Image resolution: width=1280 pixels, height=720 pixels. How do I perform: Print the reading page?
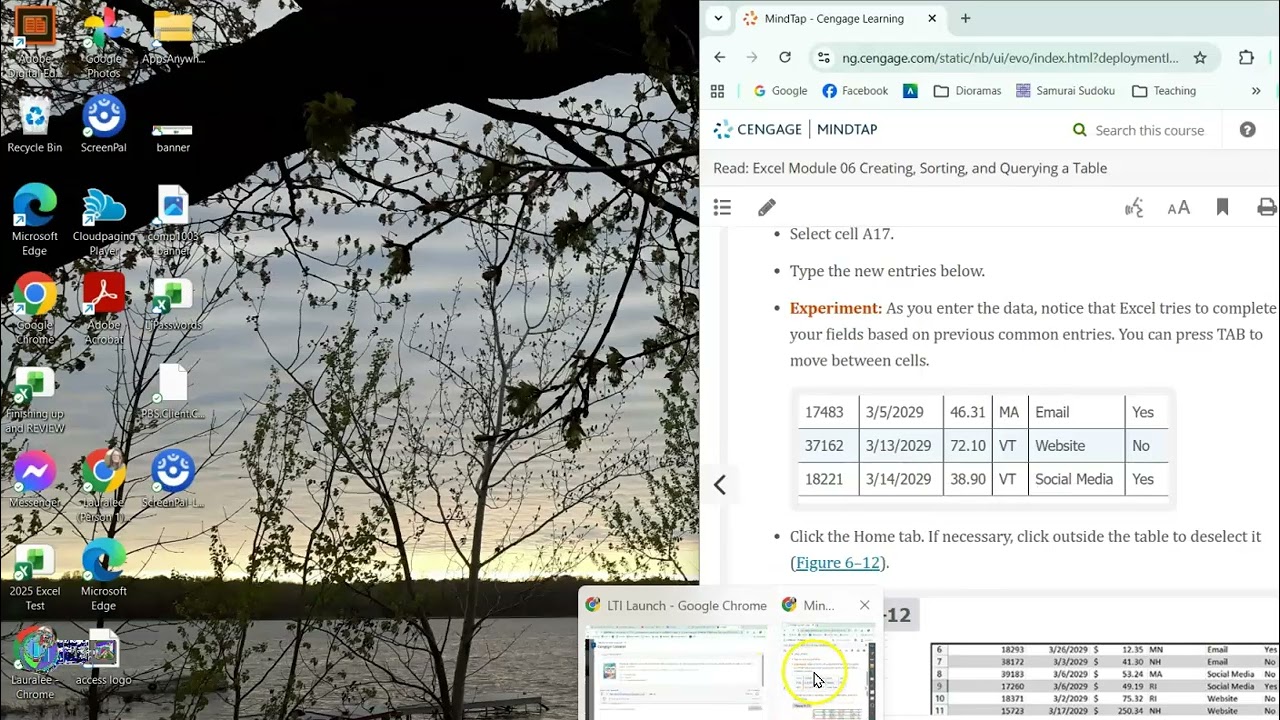[1267, 207]
